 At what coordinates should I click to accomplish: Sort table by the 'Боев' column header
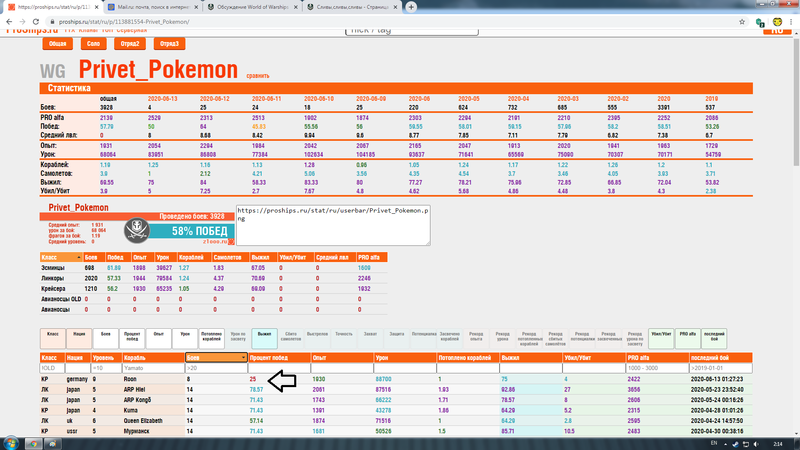pos(216,357)
